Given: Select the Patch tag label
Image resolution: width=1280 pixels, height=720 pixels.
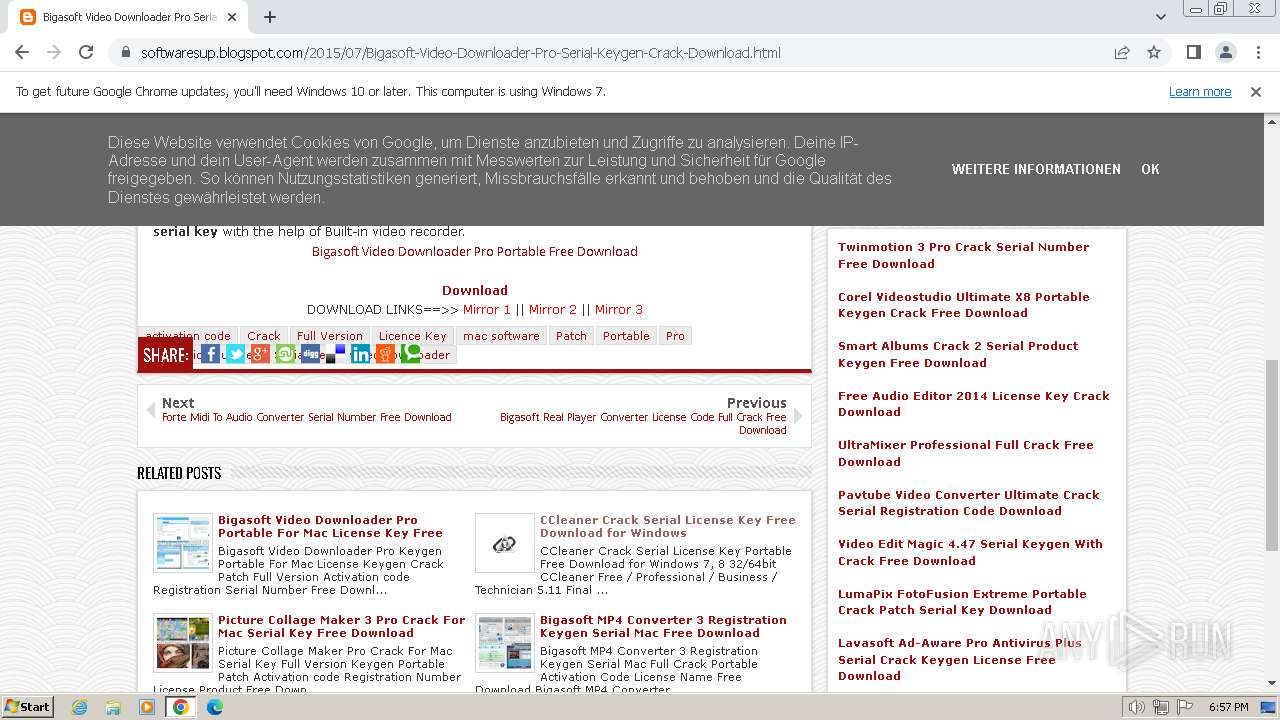Looking at the screenshot, I should click(571, 336).
